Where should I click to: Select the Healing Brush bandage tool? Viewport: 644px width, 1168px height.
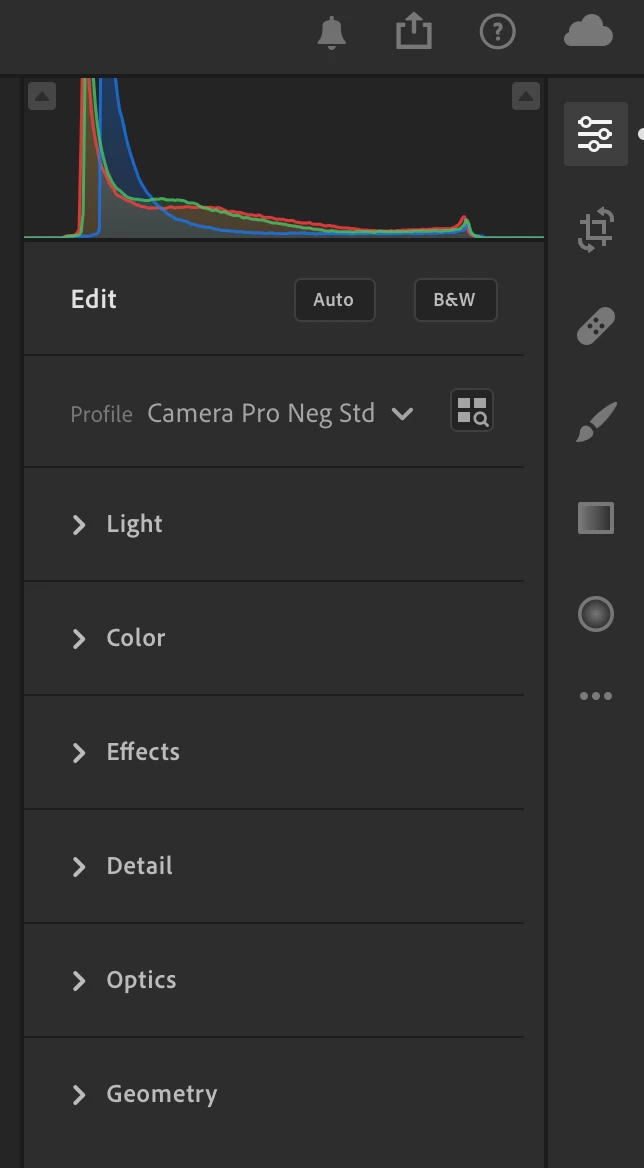click(595, 326)
